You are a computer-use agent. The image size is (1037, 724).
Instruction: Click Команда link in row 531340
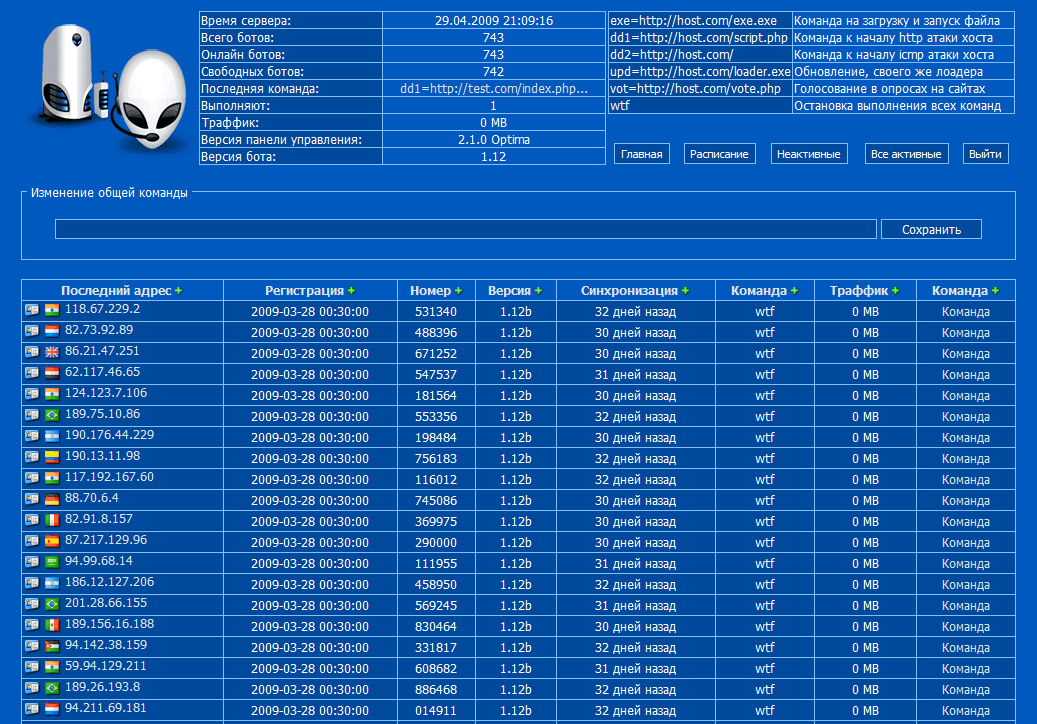[x=966, y=311]
